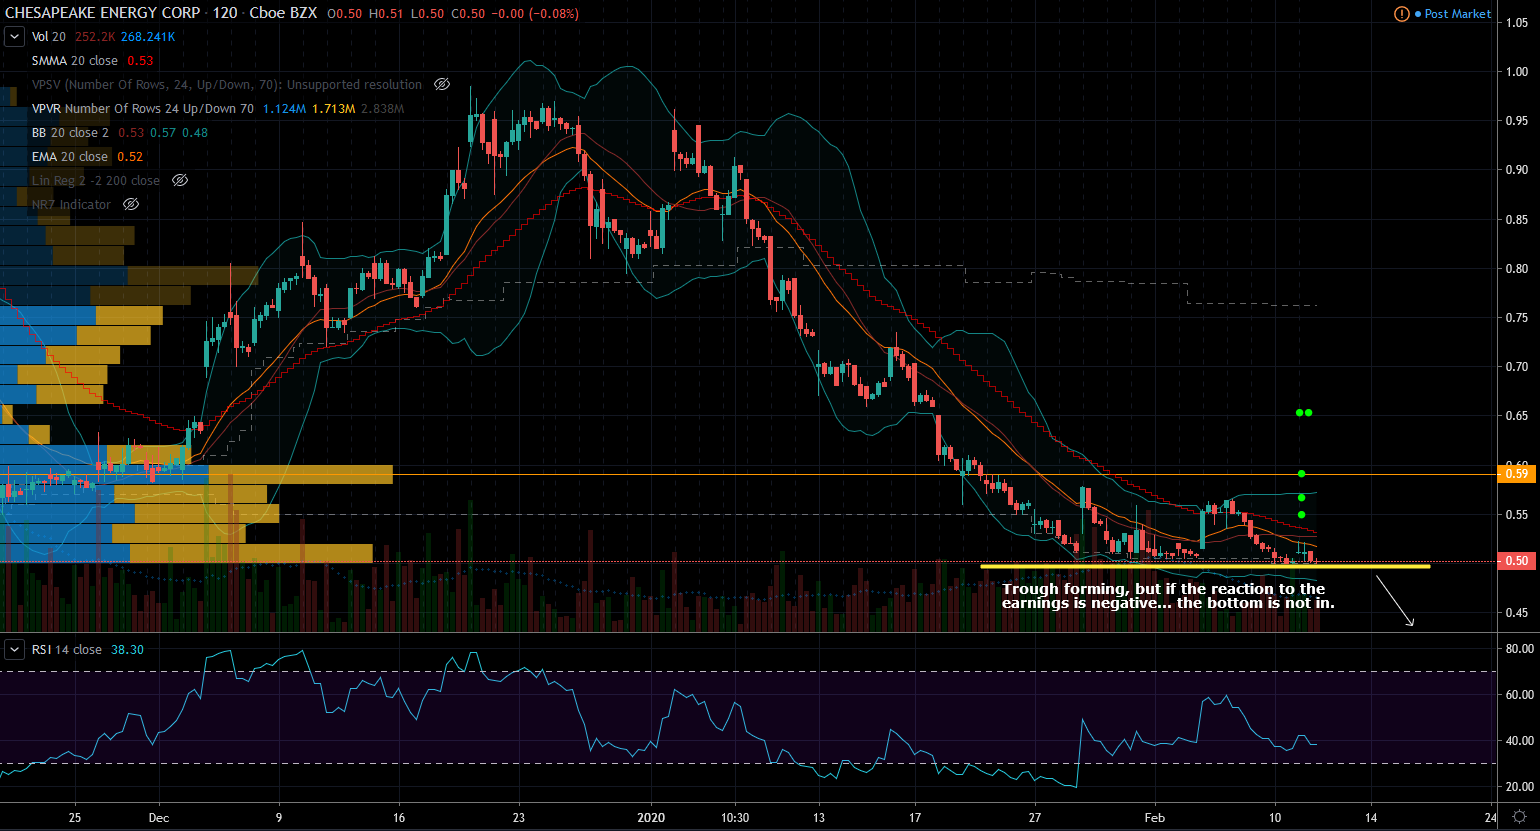Select the yellow horizontal support line
Screen dimensions: 1540x831
[x=1200, y=566]
